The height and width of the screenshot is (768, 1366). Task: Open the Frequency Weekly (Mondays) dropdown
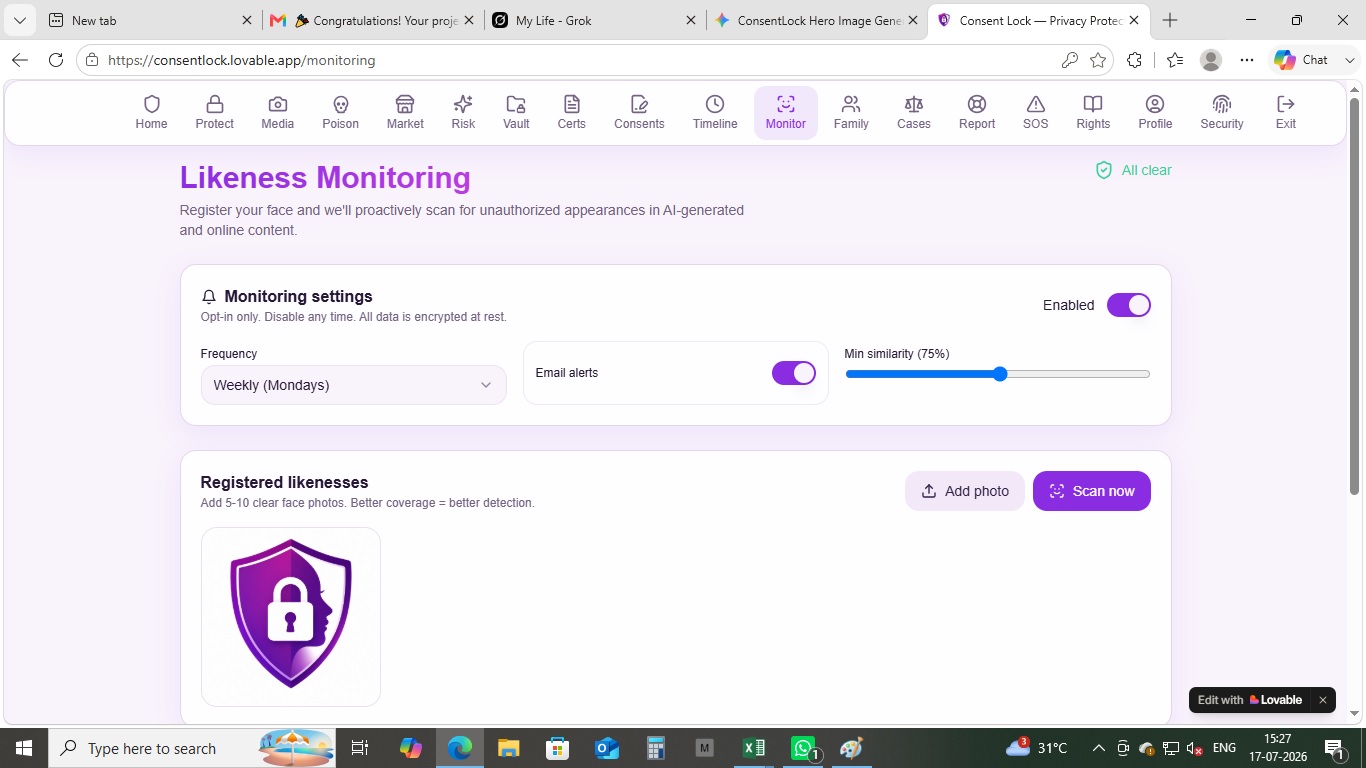coord(353,385)
